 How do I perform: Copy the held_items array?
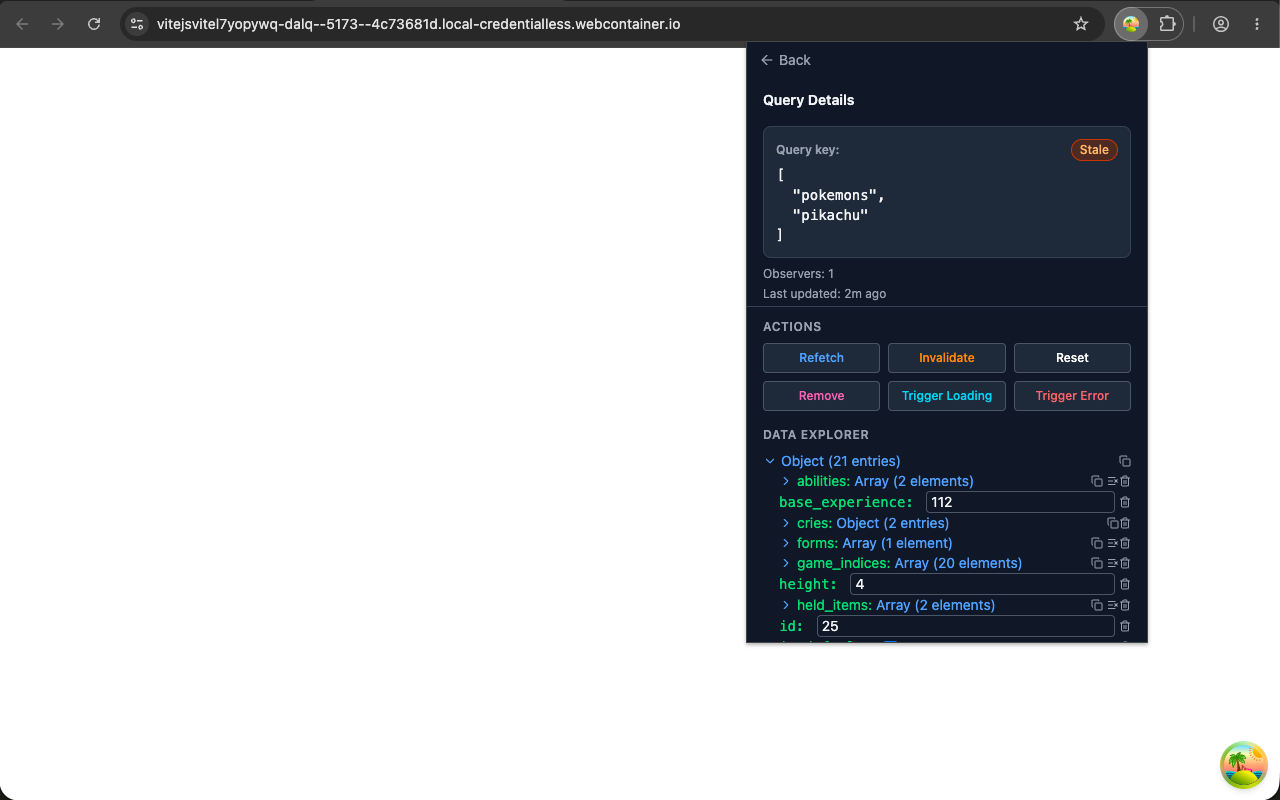[1097, 605]
